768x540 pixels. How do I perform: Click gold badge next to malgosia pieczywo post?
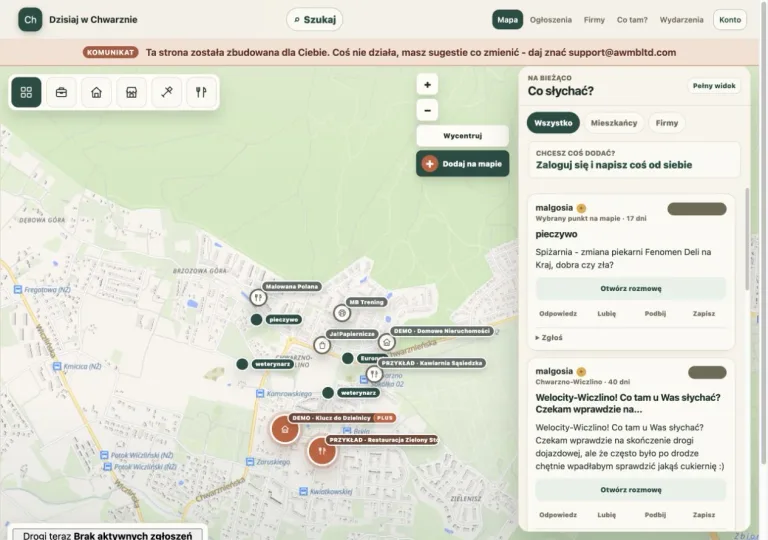tap(581, 208)
